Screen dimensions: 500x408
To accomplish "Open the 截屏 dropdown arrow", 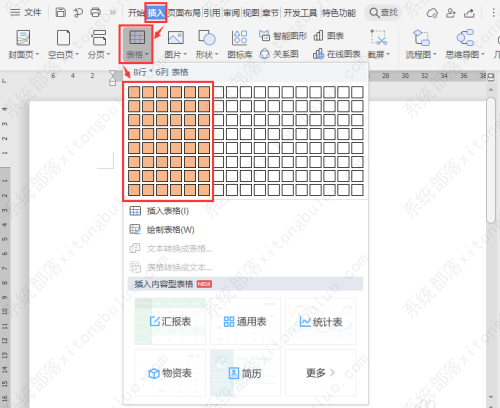I will (x=388, y=54).
